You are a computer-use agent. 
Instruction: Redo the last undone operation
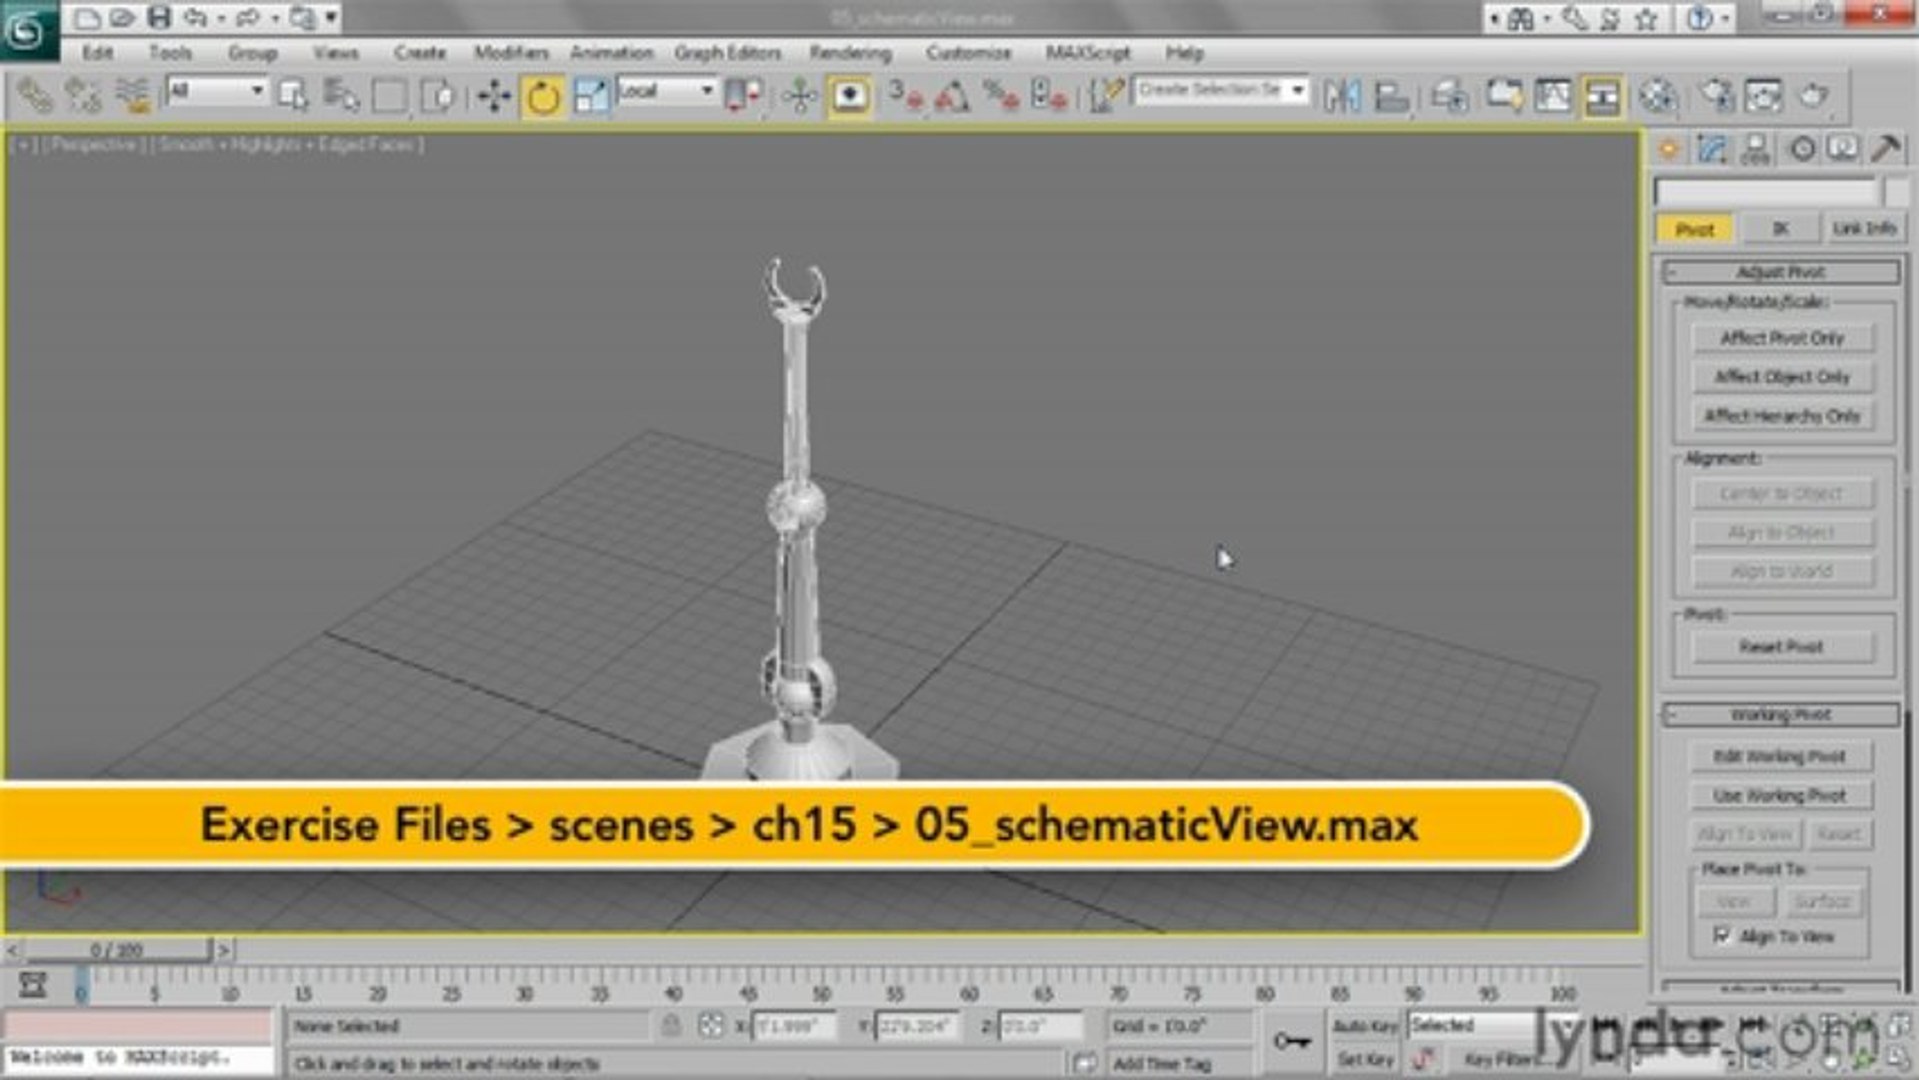pyautogui.click(x=247, y=17)
